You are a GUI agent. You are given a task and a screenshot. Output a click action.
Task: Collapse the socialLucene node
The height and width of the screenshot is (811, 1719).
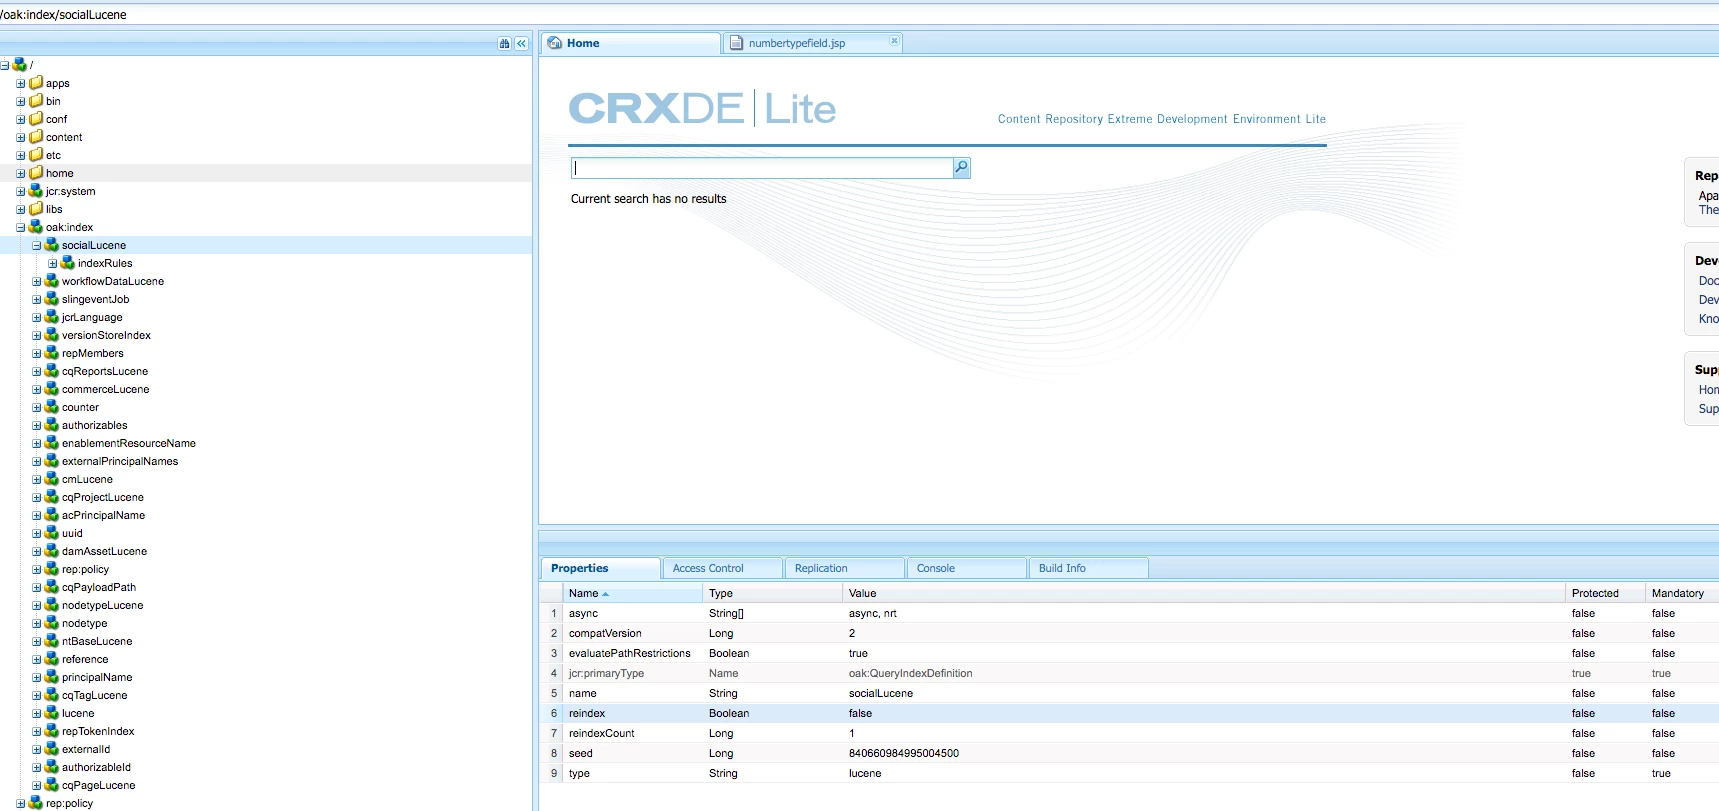(36, 246)
